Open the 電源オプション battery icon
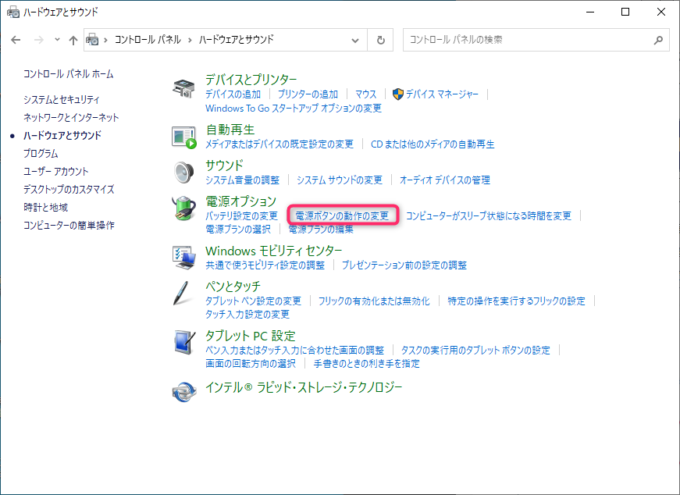680x495 pixels. [x=184, y=208]
